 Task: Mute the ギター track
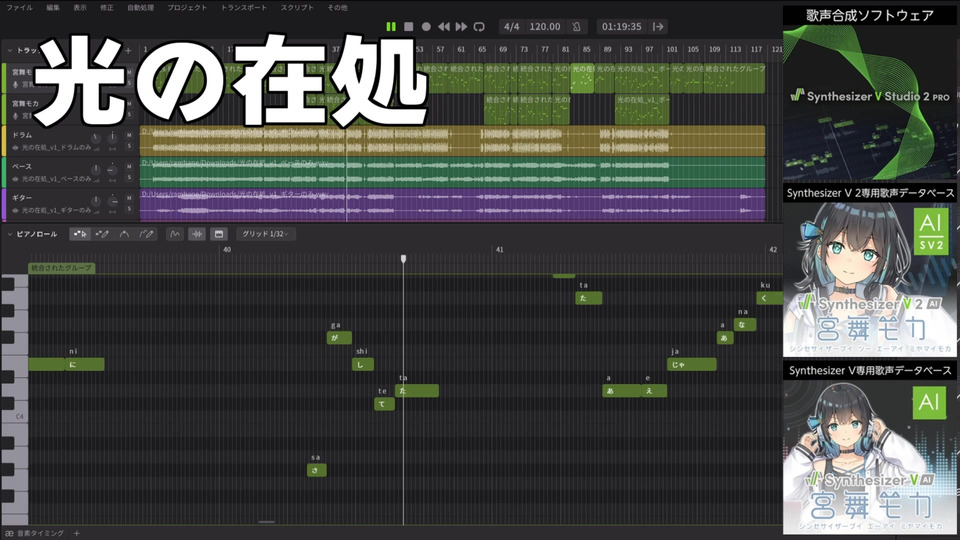[129, 198]
